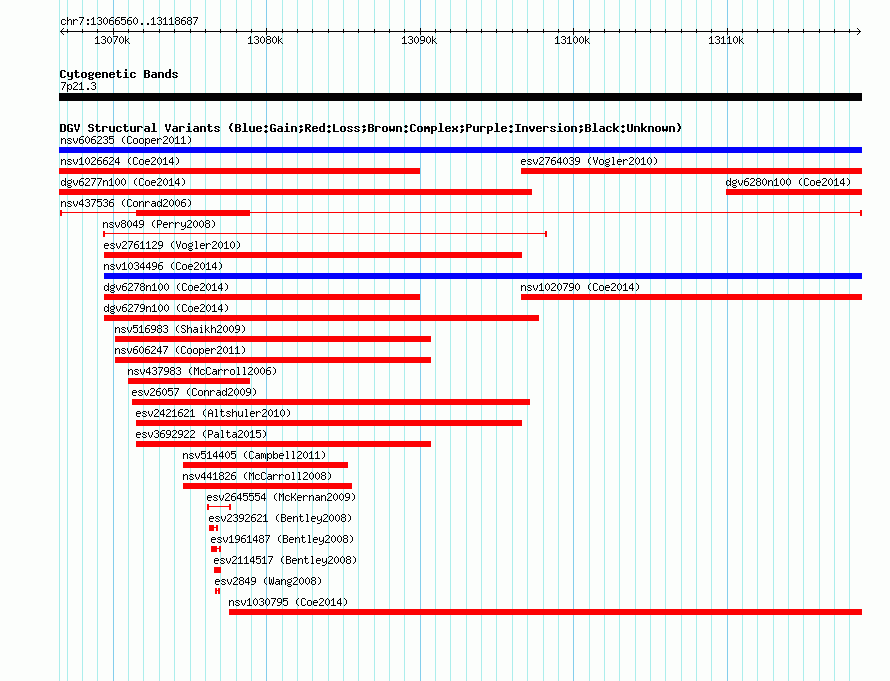
Task: Click the red bar under dgv6279n100
Action: click(x=321, y=318)
